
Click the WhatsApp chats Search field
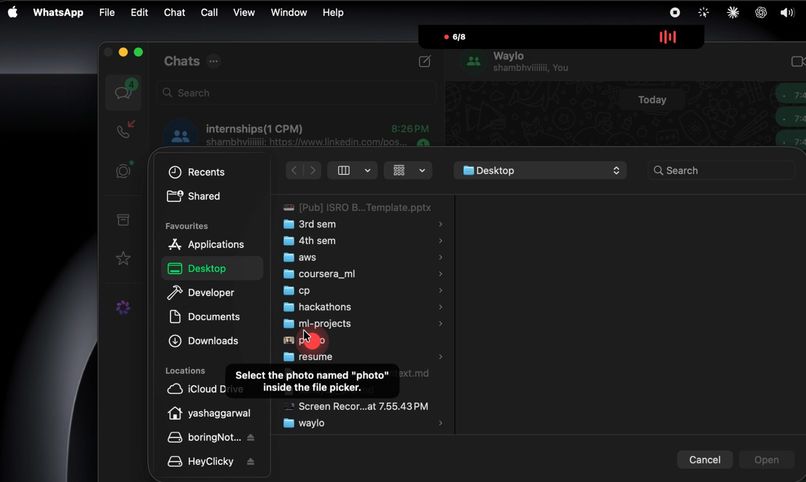pyautogui.click(x=296, y=93)
